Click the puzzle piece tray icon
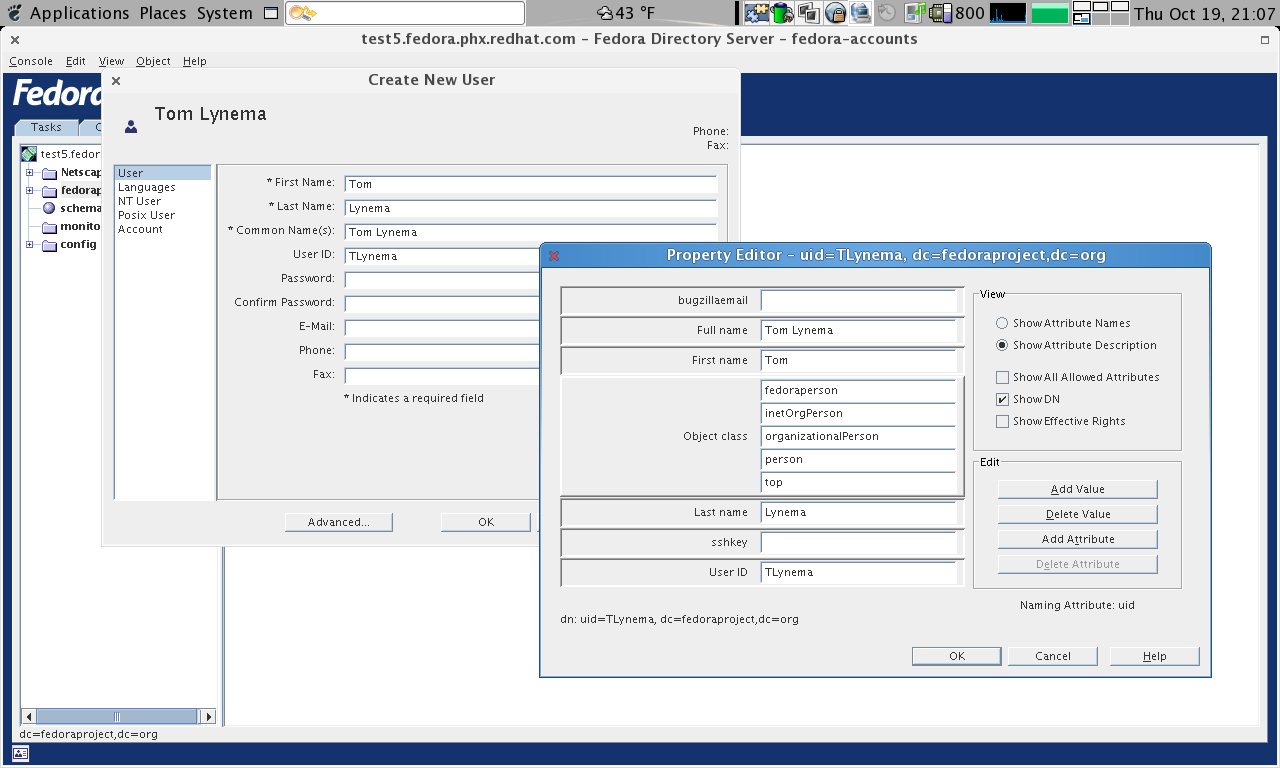1280x768 pixels. pyautogui.click(x=757, y=13)
